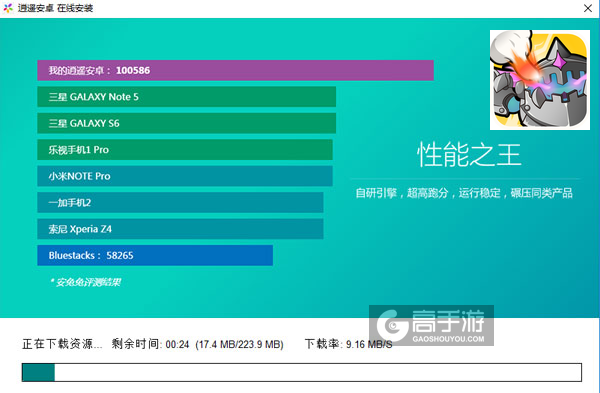Click the castle game icon thumbnail
The image size is (600, 393).
540,80
